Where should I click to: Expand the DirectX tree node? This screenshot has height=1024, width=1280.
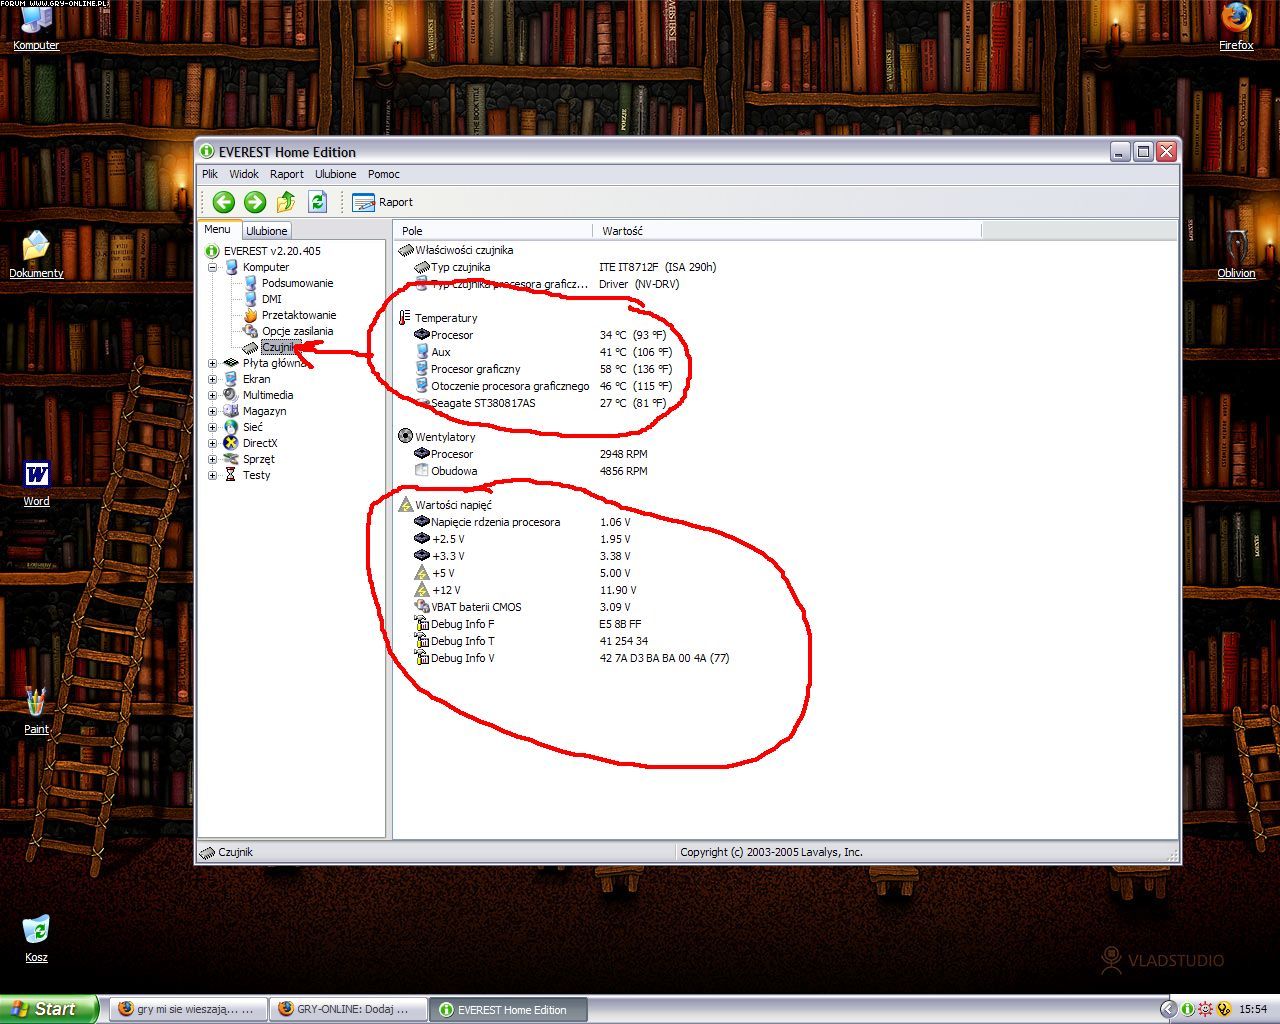click(212, 443)
